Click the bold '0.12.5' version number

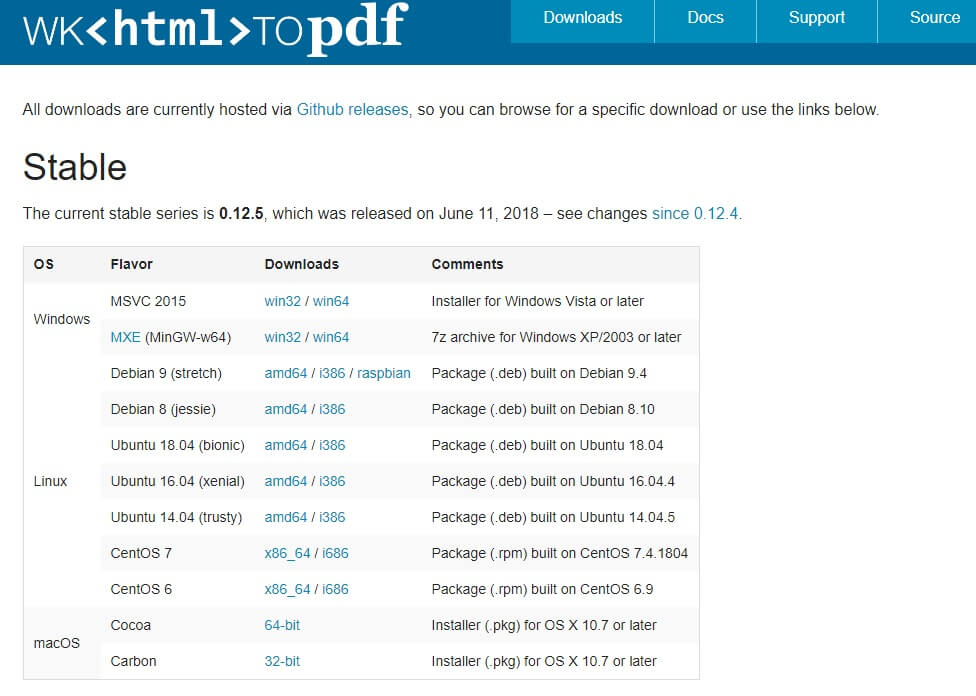click(241, 214)
